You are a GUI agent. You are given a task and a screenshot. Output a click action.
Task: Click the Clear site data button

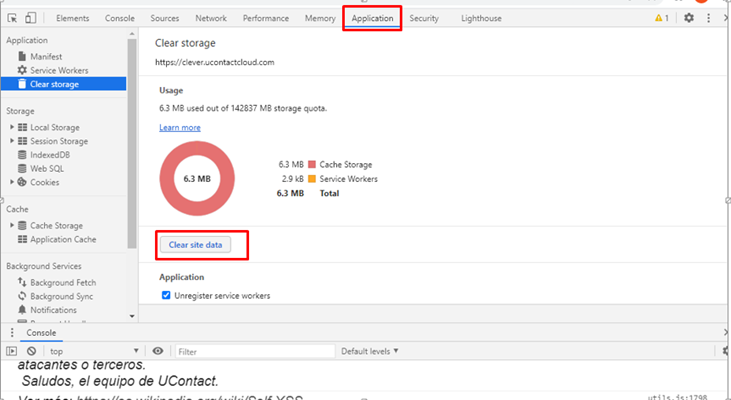195,244
